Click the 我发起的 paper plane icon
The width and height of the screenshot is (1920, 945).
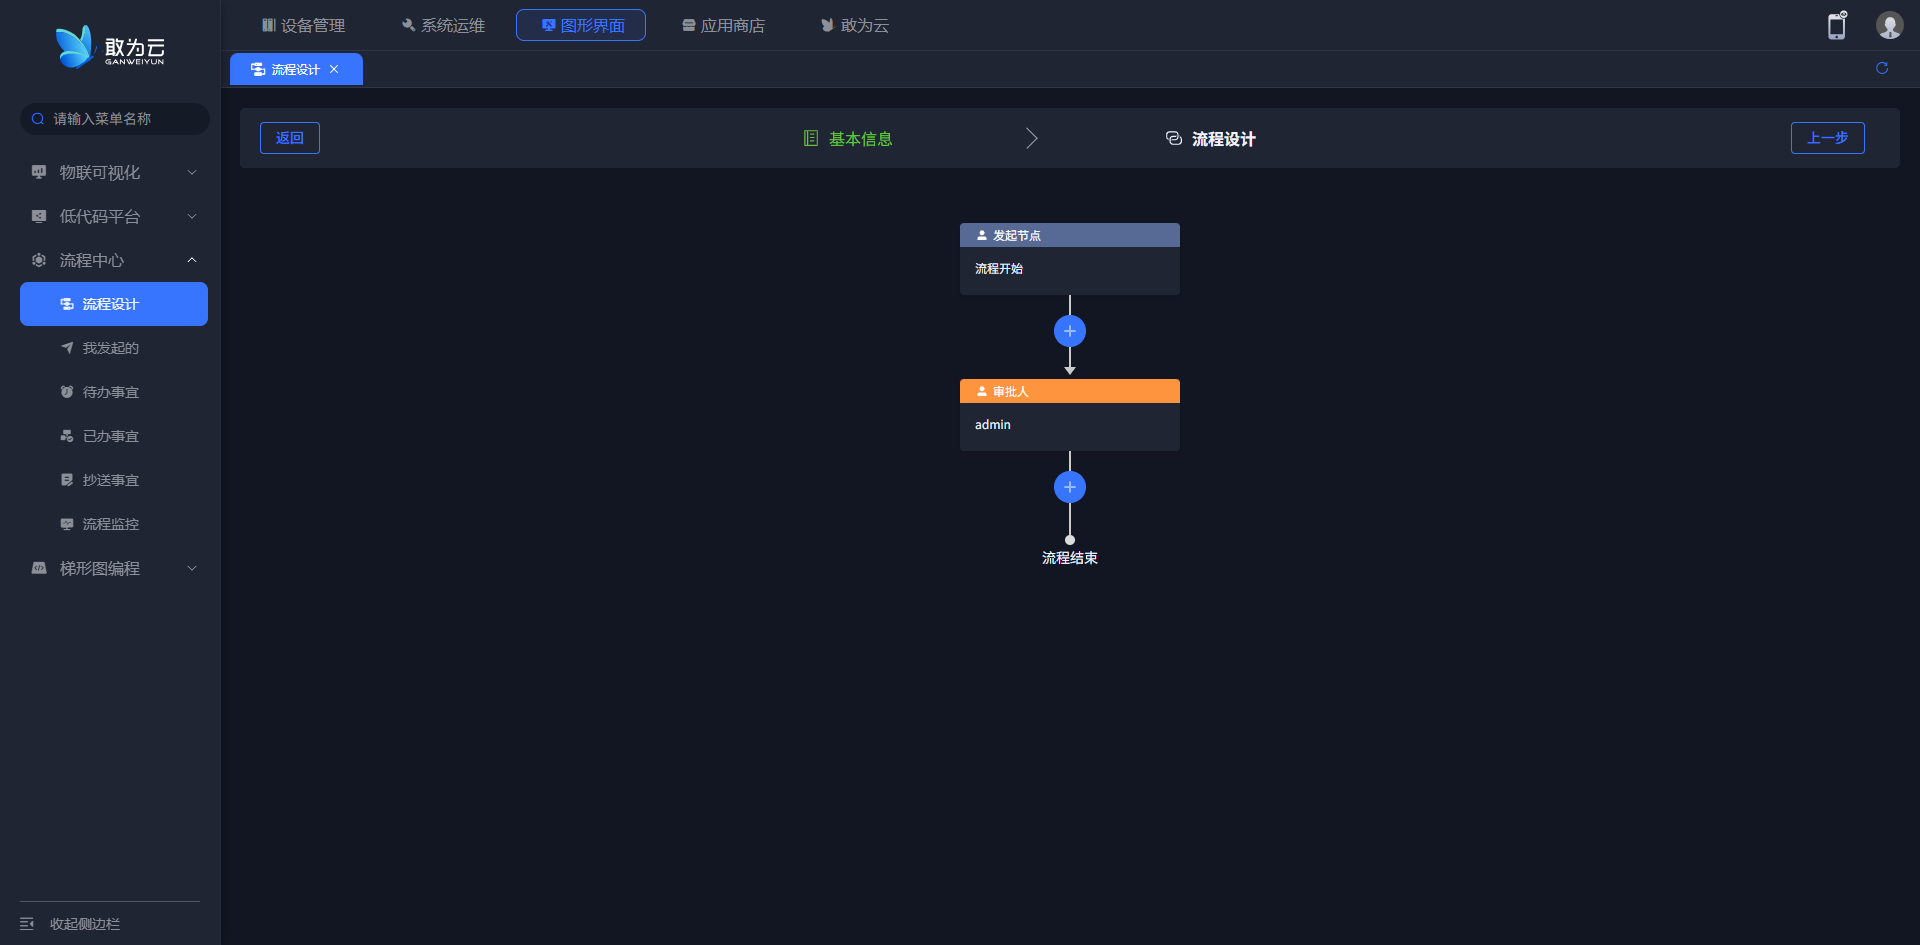(x=67, y=348)
